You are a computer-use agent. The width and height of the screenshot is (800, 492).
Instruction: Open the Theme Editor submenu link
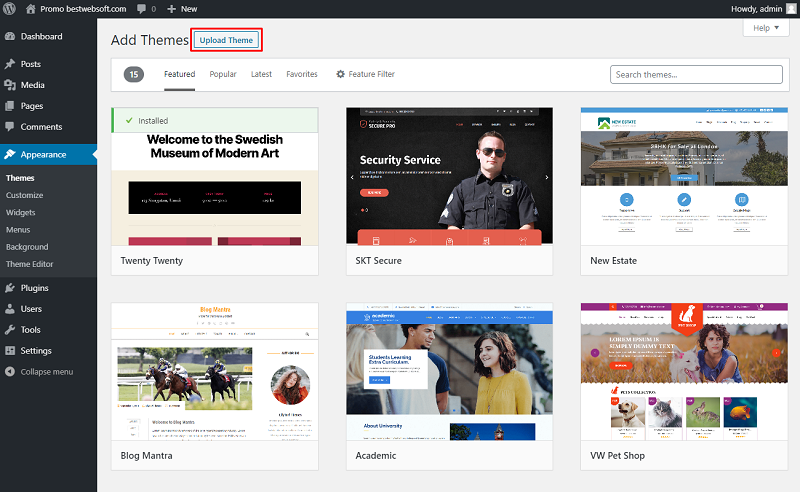pyautogui.click(x=30, y=264)
